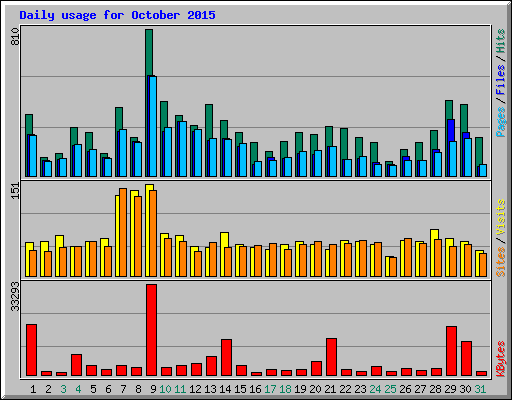Click the red KBytes bar for day 21
The height and width of the screenshot is (400, 512).
tap(331, 357)
